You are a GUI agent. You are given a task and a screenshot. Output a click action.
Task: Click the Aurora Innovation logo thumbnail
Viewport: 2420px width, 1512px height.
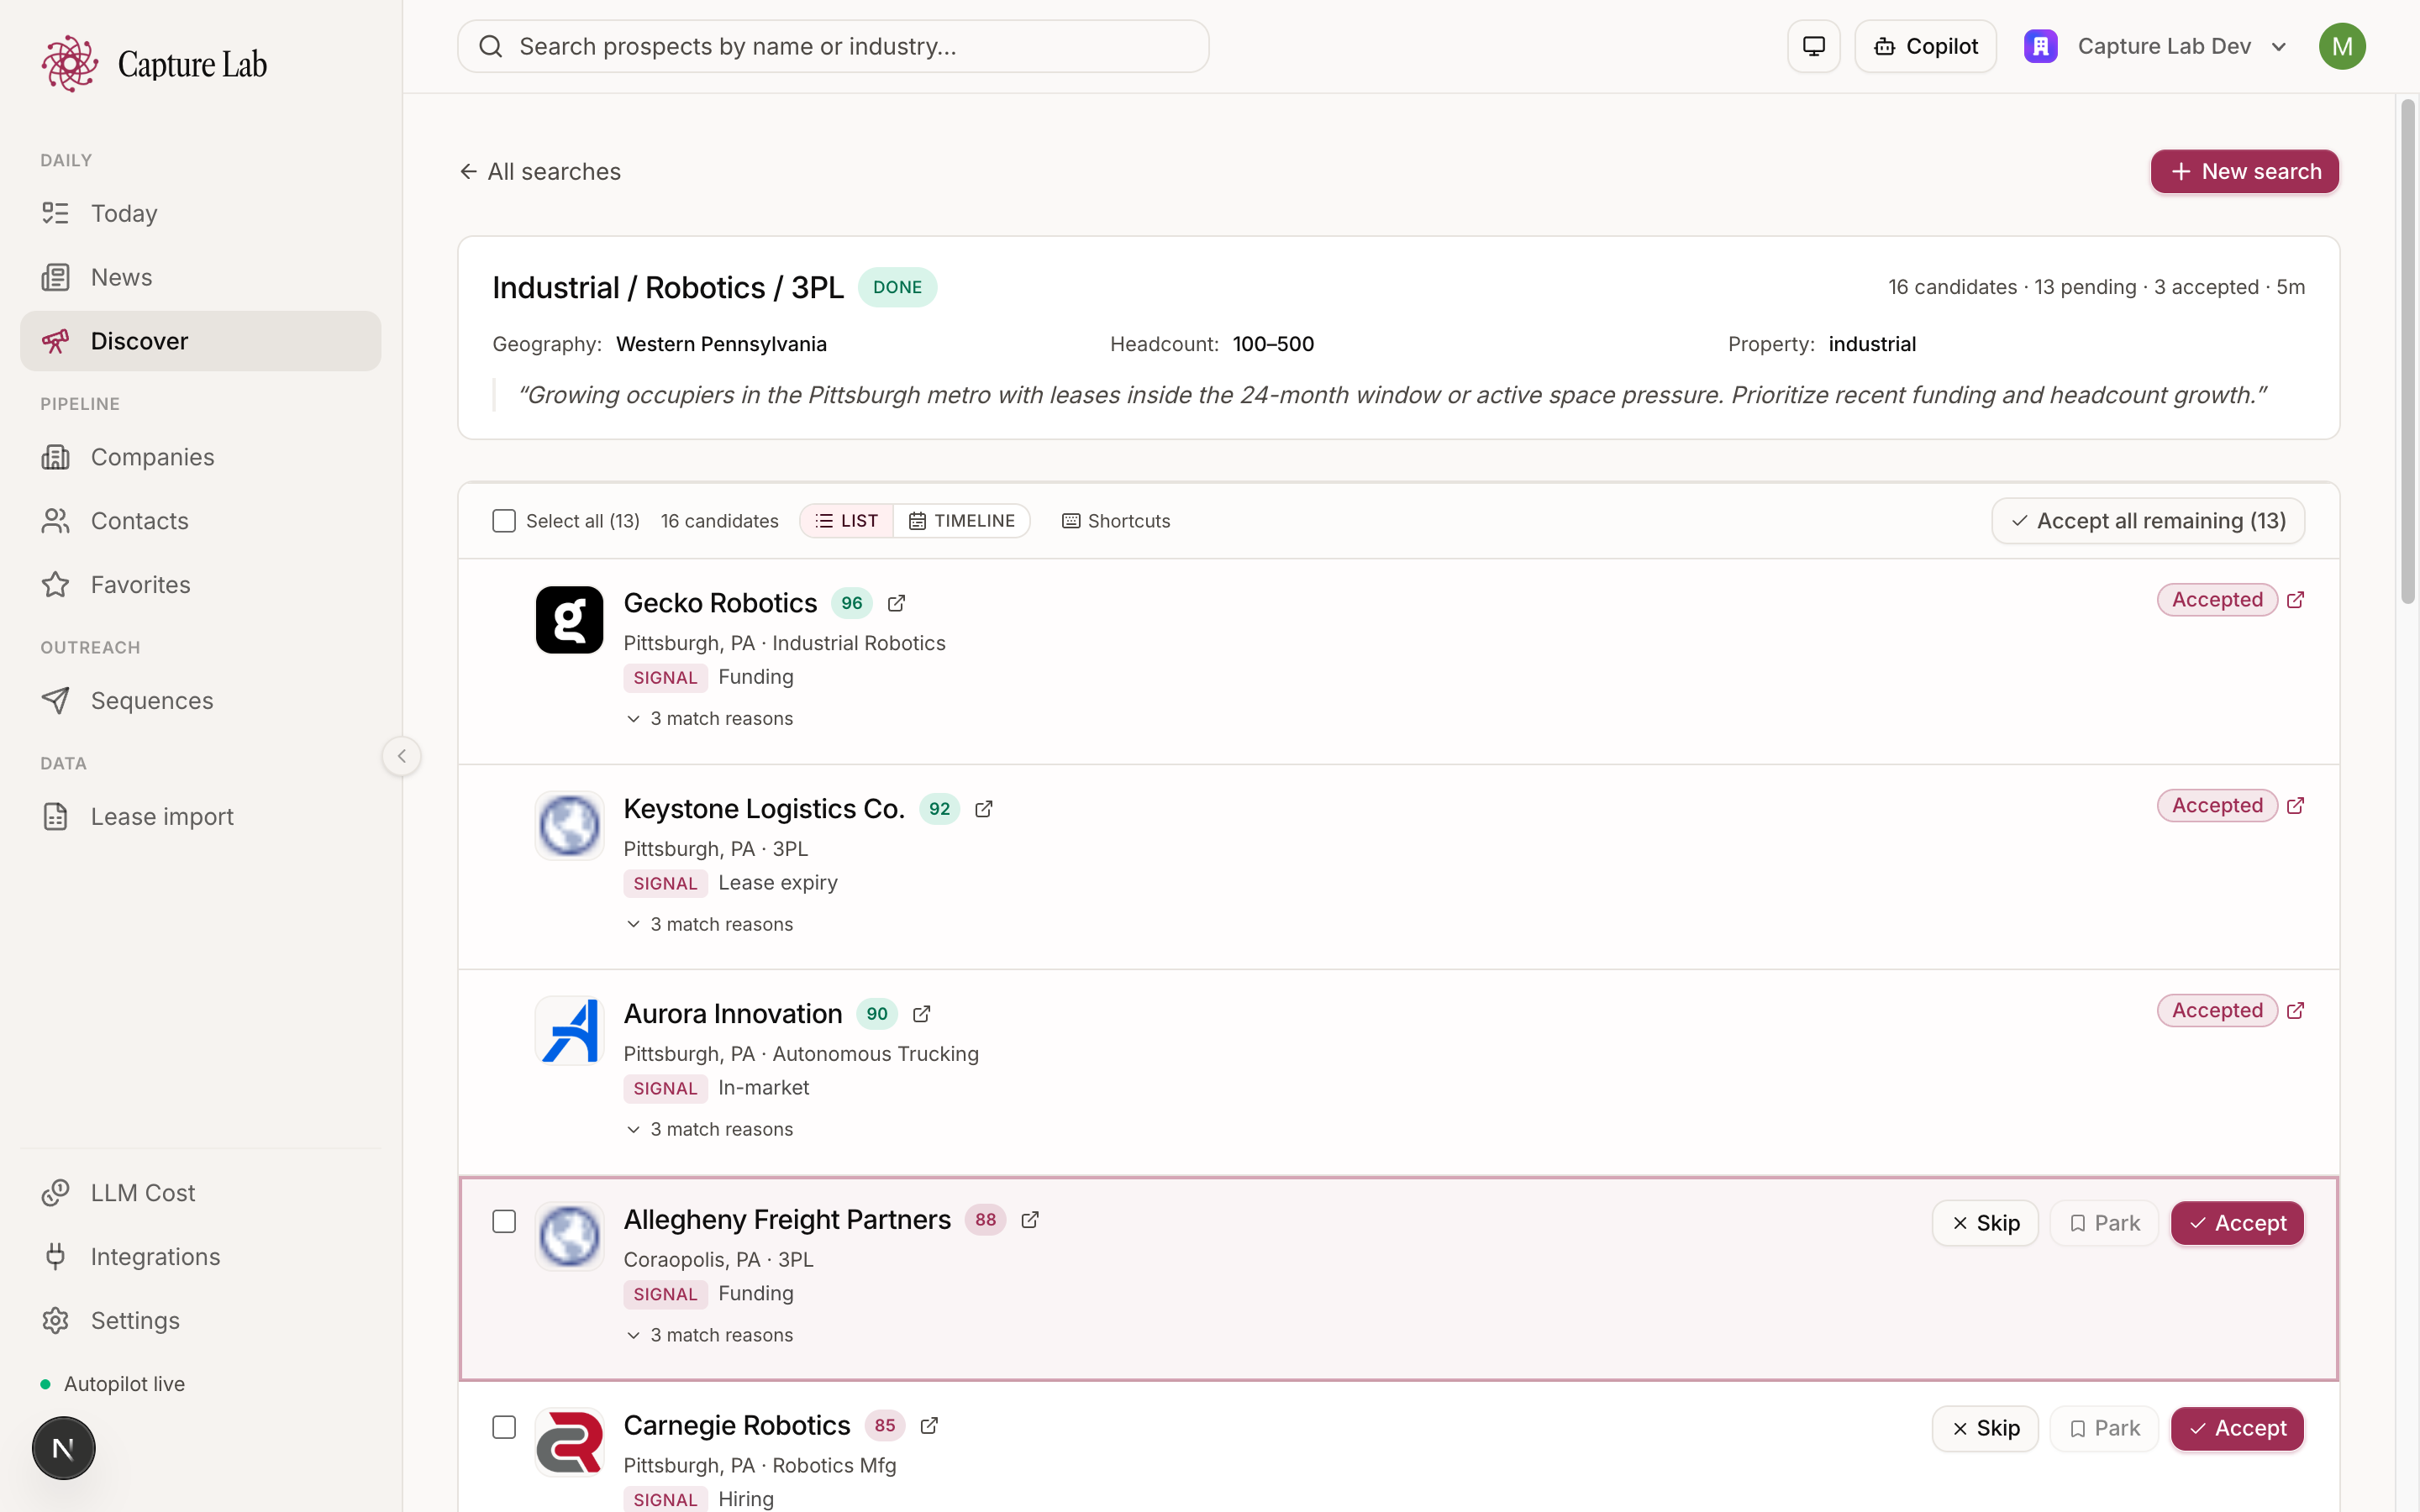[x=569, y=1031]
